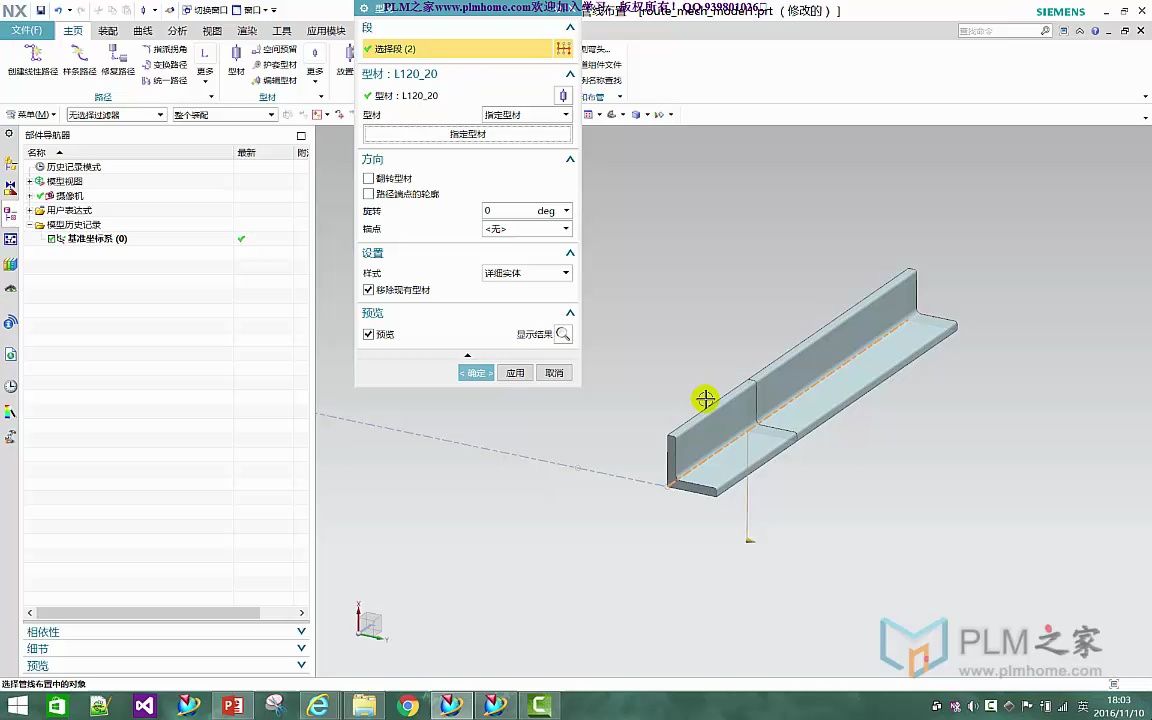
Task: Open the assembly navigator sidebar tab
Action: [10, 163]
